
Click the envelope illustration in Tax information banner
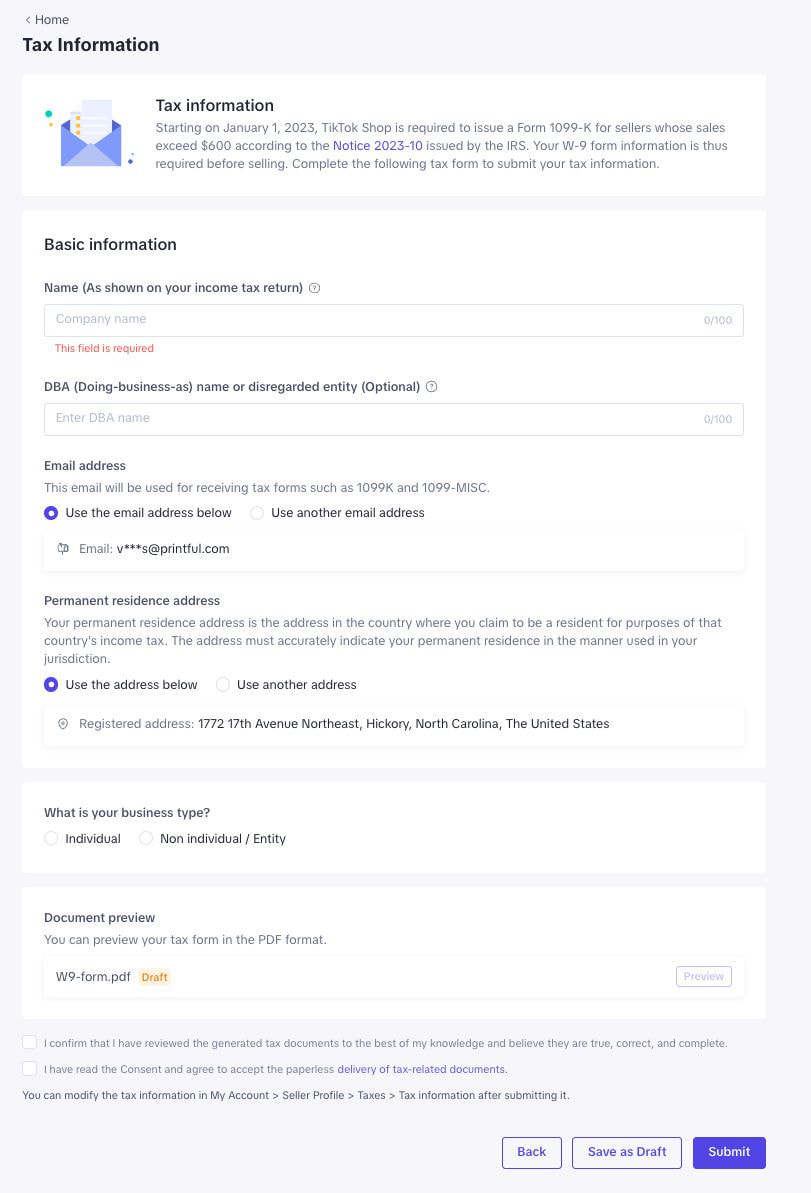90,134
